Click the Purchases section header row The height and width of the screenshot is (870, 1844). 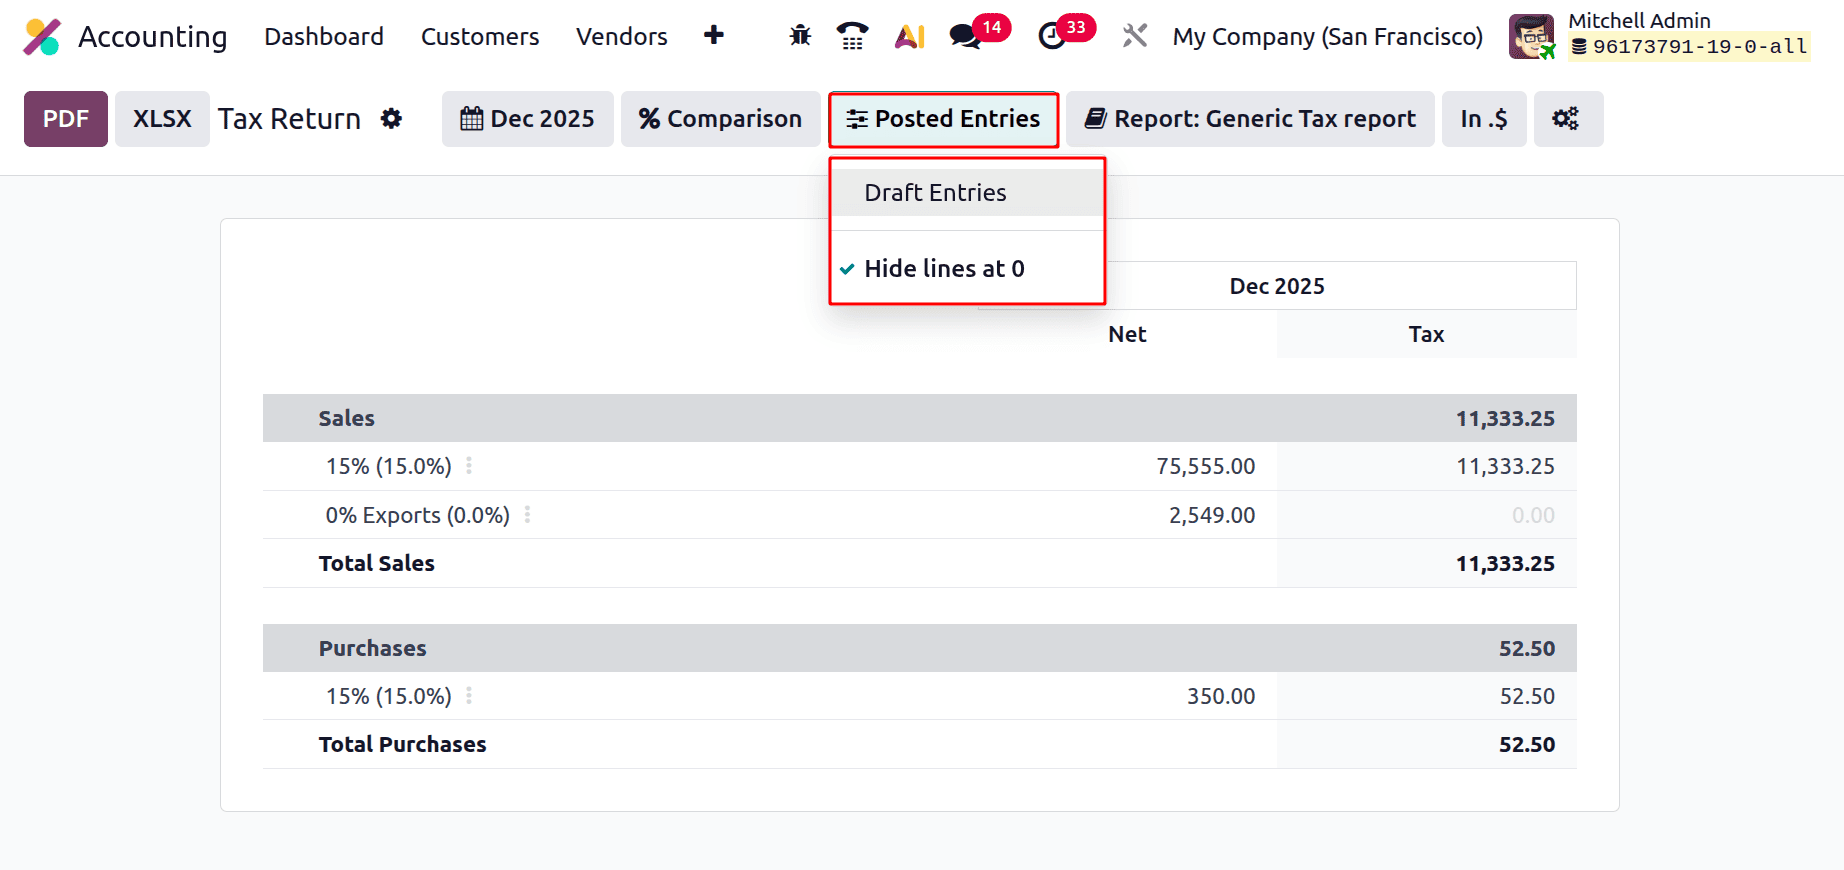919,648
